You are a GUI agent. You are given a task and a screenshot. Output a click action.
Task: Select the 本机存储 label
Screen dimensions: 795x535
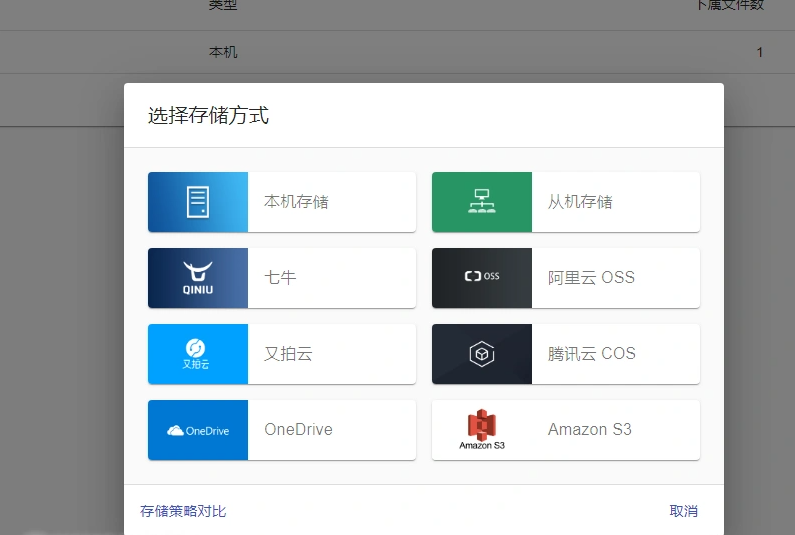(x=296, y=202)
